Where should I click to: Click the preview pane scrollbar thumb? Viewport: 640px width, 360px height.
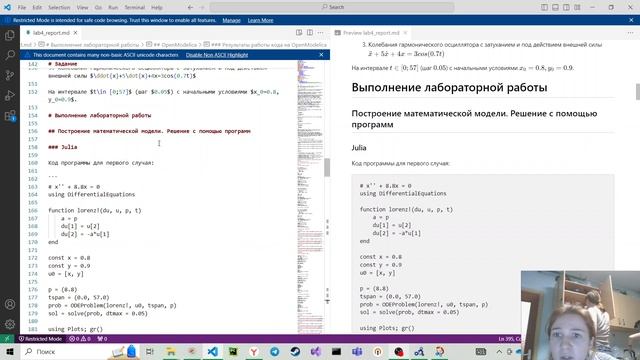[638, 91]
